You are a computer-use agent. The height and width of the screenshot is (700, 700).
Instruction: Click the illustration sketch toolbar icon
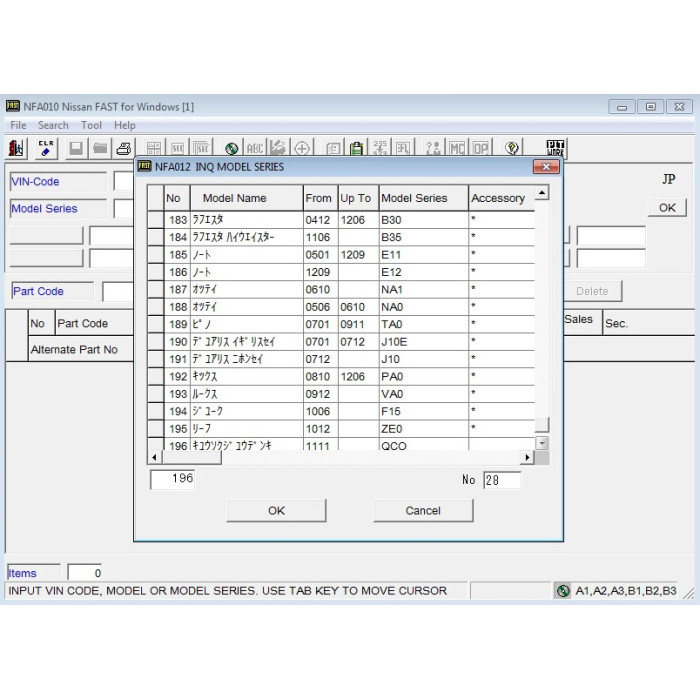point(278,148)
